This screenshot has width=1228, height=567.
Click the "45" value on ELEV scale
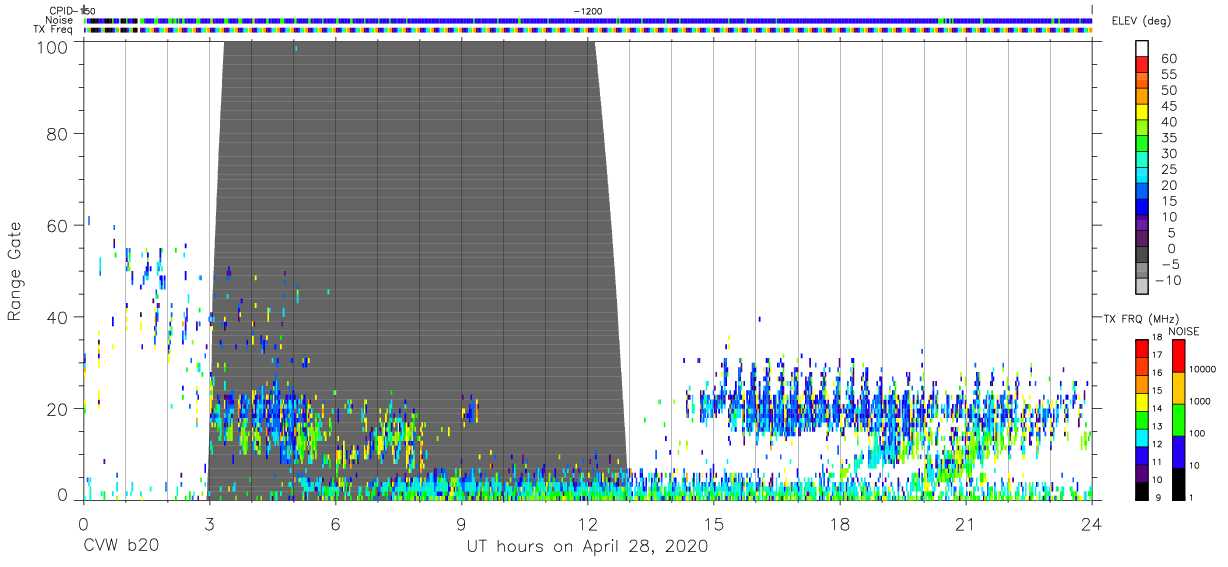click(x=1168, y=106)
